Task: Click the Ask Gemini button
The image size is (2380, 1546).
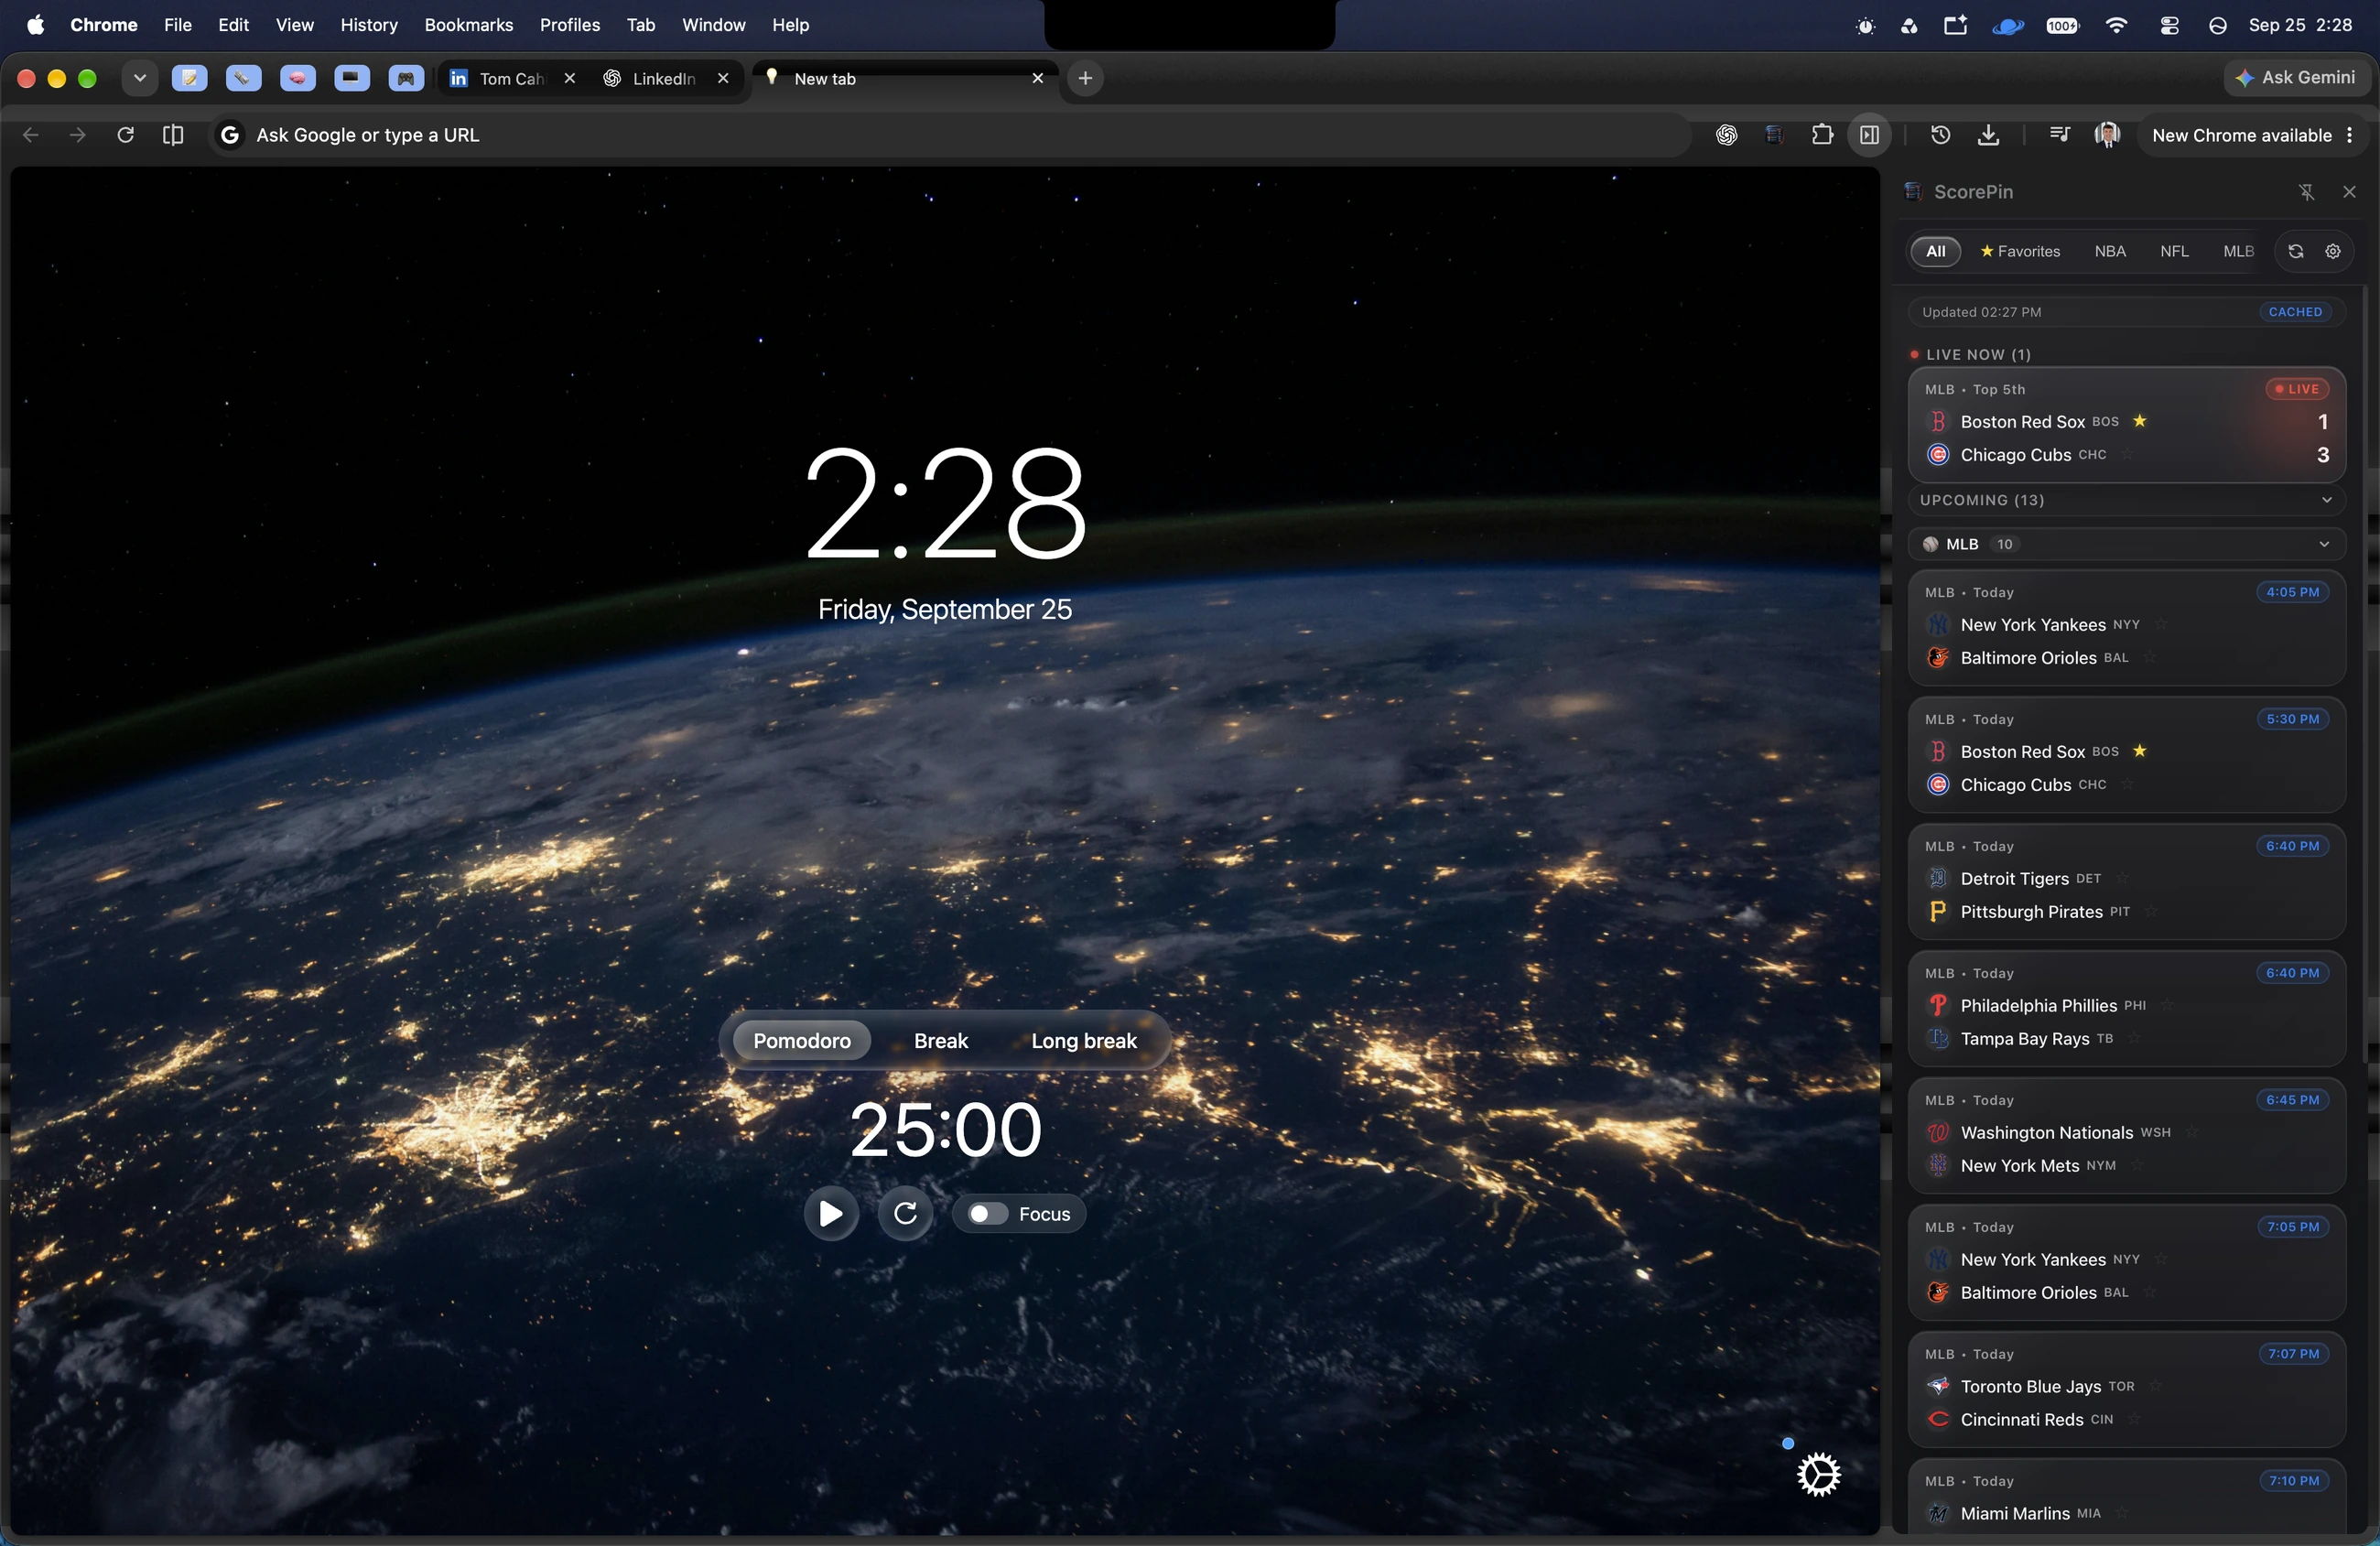Action: click(x=2295, y=77)
